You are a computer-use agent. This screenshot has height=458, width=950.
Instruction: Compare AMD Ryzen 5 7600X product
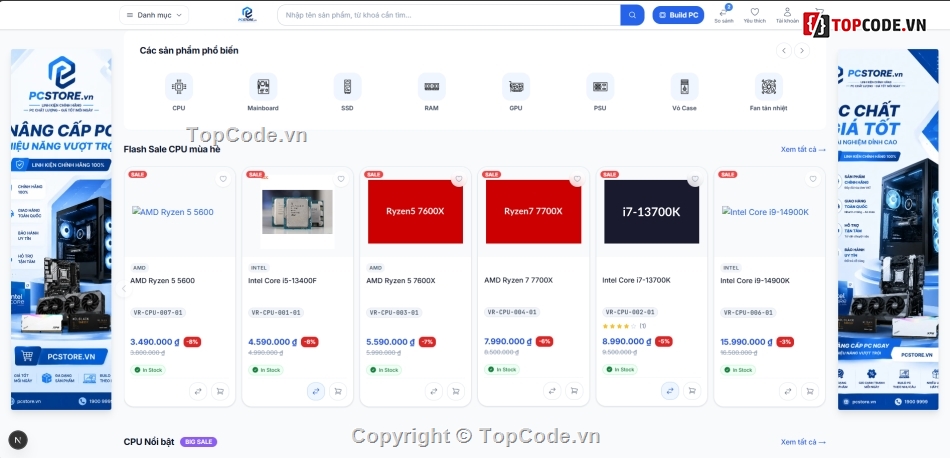coord(434,391)
